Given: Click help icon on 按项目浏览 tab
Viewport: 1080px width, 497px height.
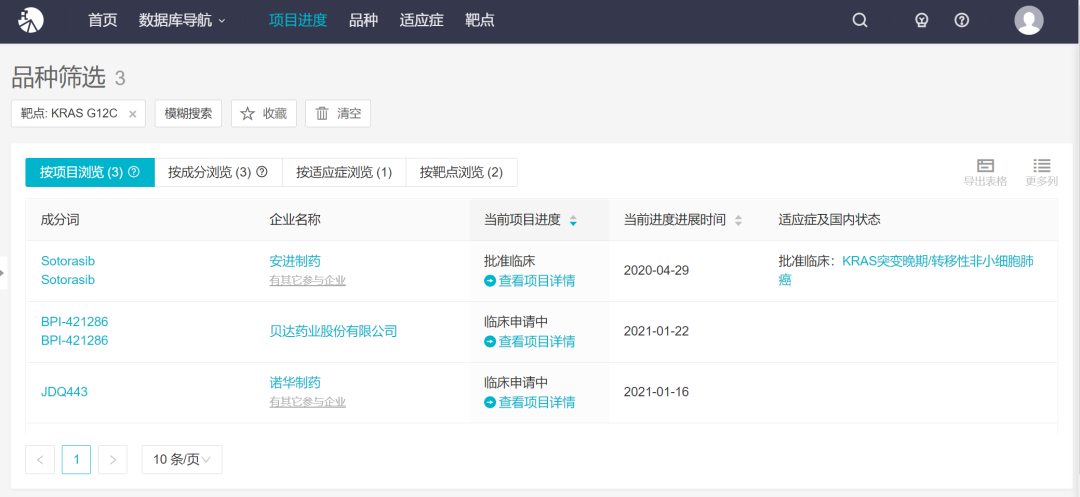Looking at the screenshot, I should (134, 172).
